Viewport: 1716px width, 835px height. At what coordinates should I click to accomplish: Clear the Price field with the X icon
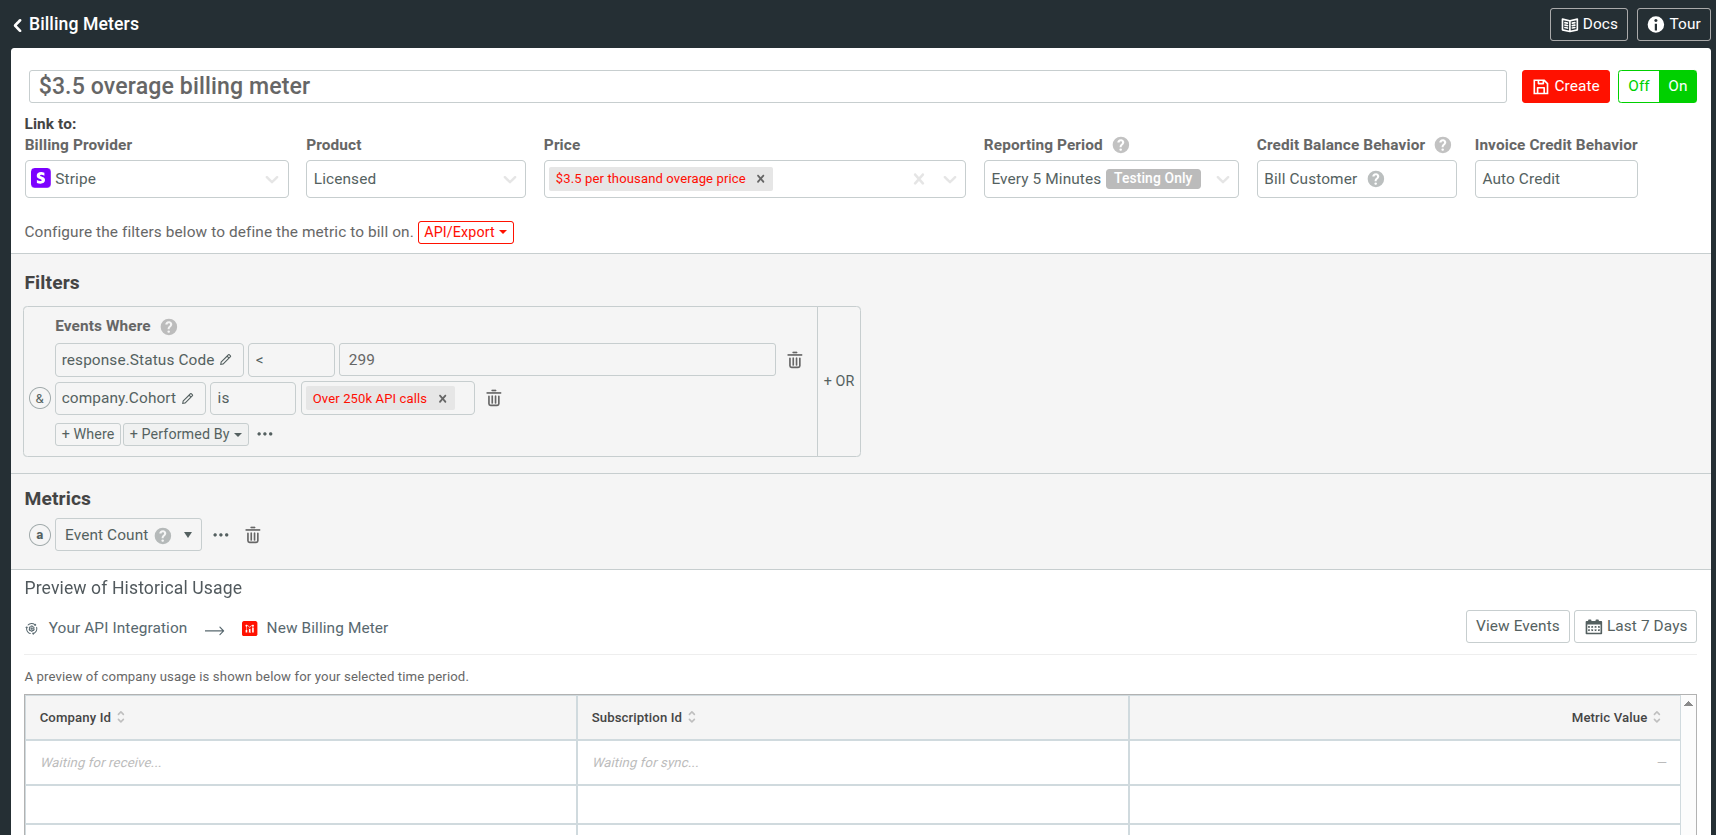point(919,179)
